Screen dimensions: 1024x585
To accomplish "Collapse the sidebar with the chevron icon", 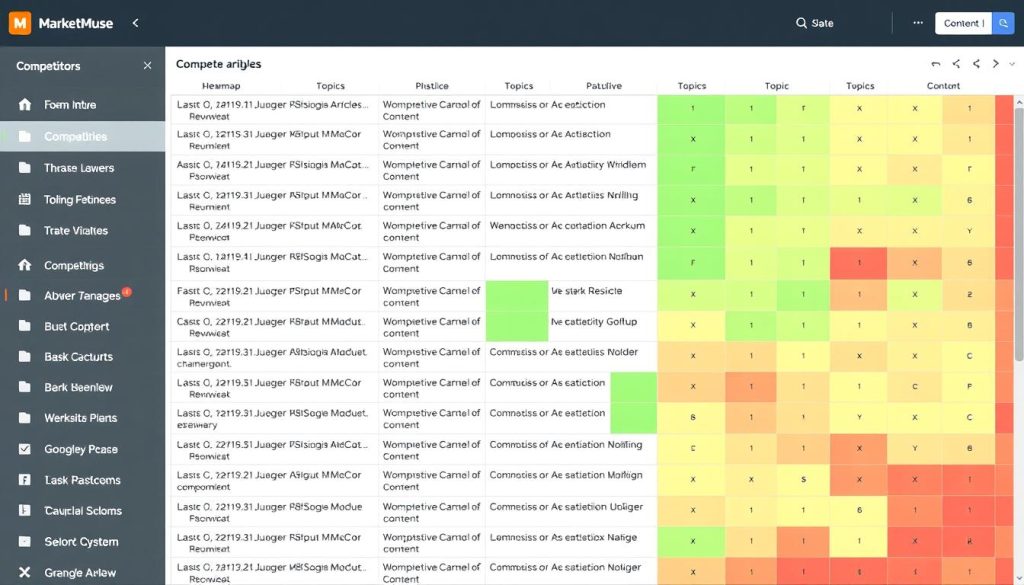I will point(137,22).
